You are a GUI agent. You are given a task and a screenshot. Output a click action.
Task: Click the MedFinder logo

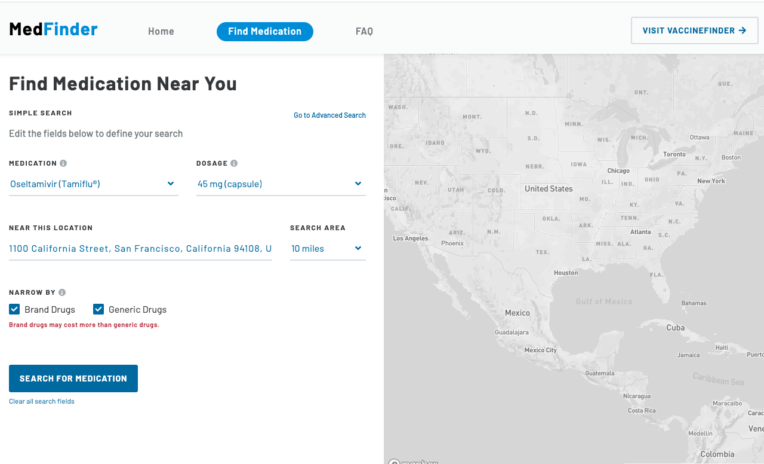tap(53, 30)
